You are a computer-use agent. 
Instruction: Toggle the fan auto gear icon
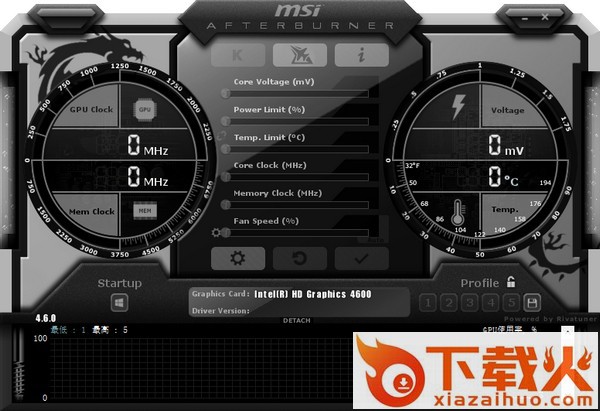click(216, 232)
